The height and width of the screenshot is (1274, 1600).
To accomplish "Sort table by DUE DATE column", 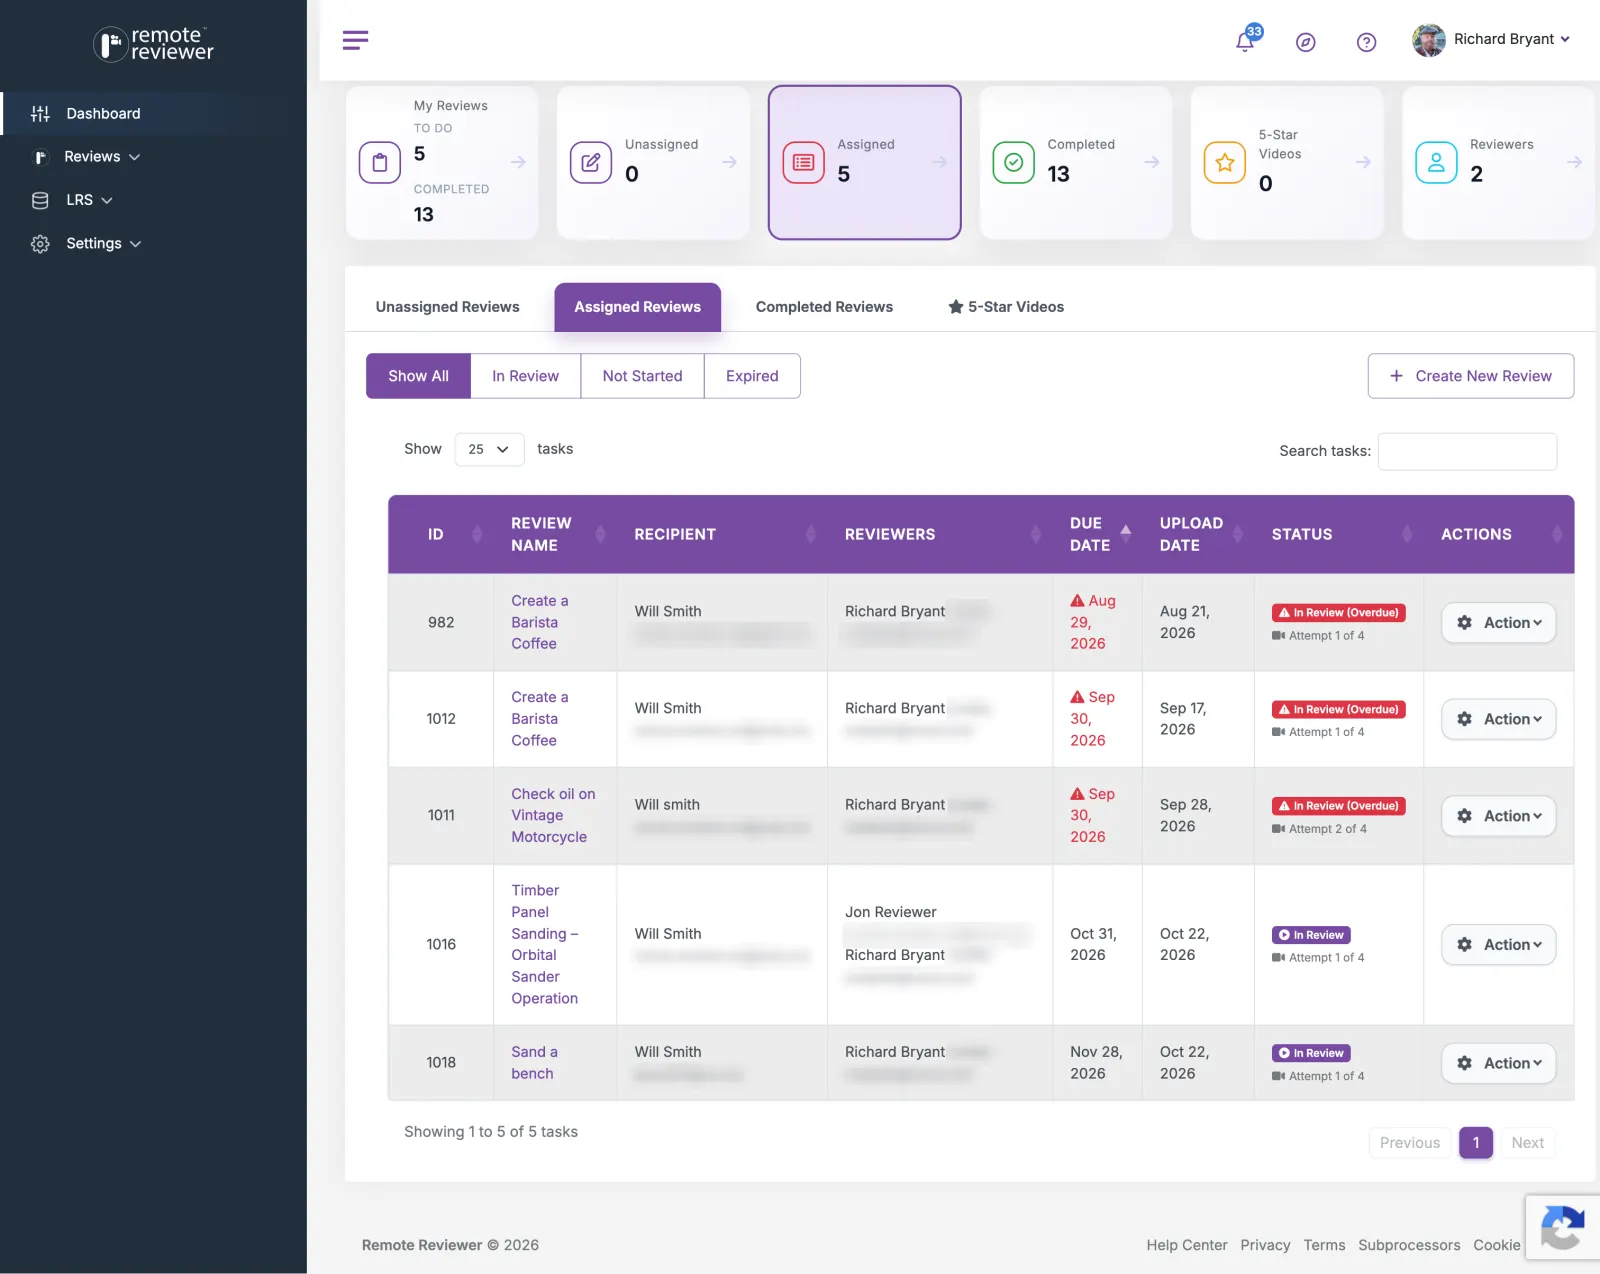I will point(1097,535).
